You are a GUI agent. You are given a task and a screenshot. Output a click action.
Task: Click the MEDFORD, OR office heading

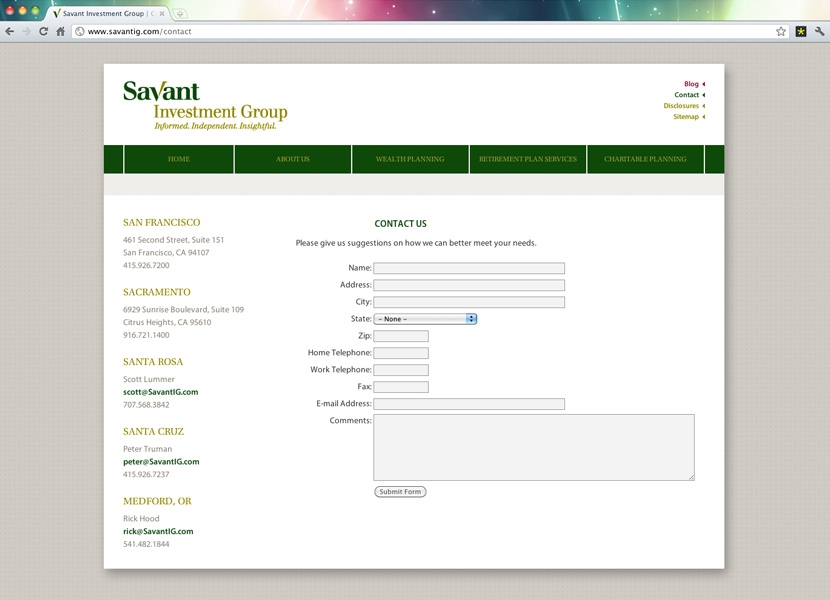157,502
